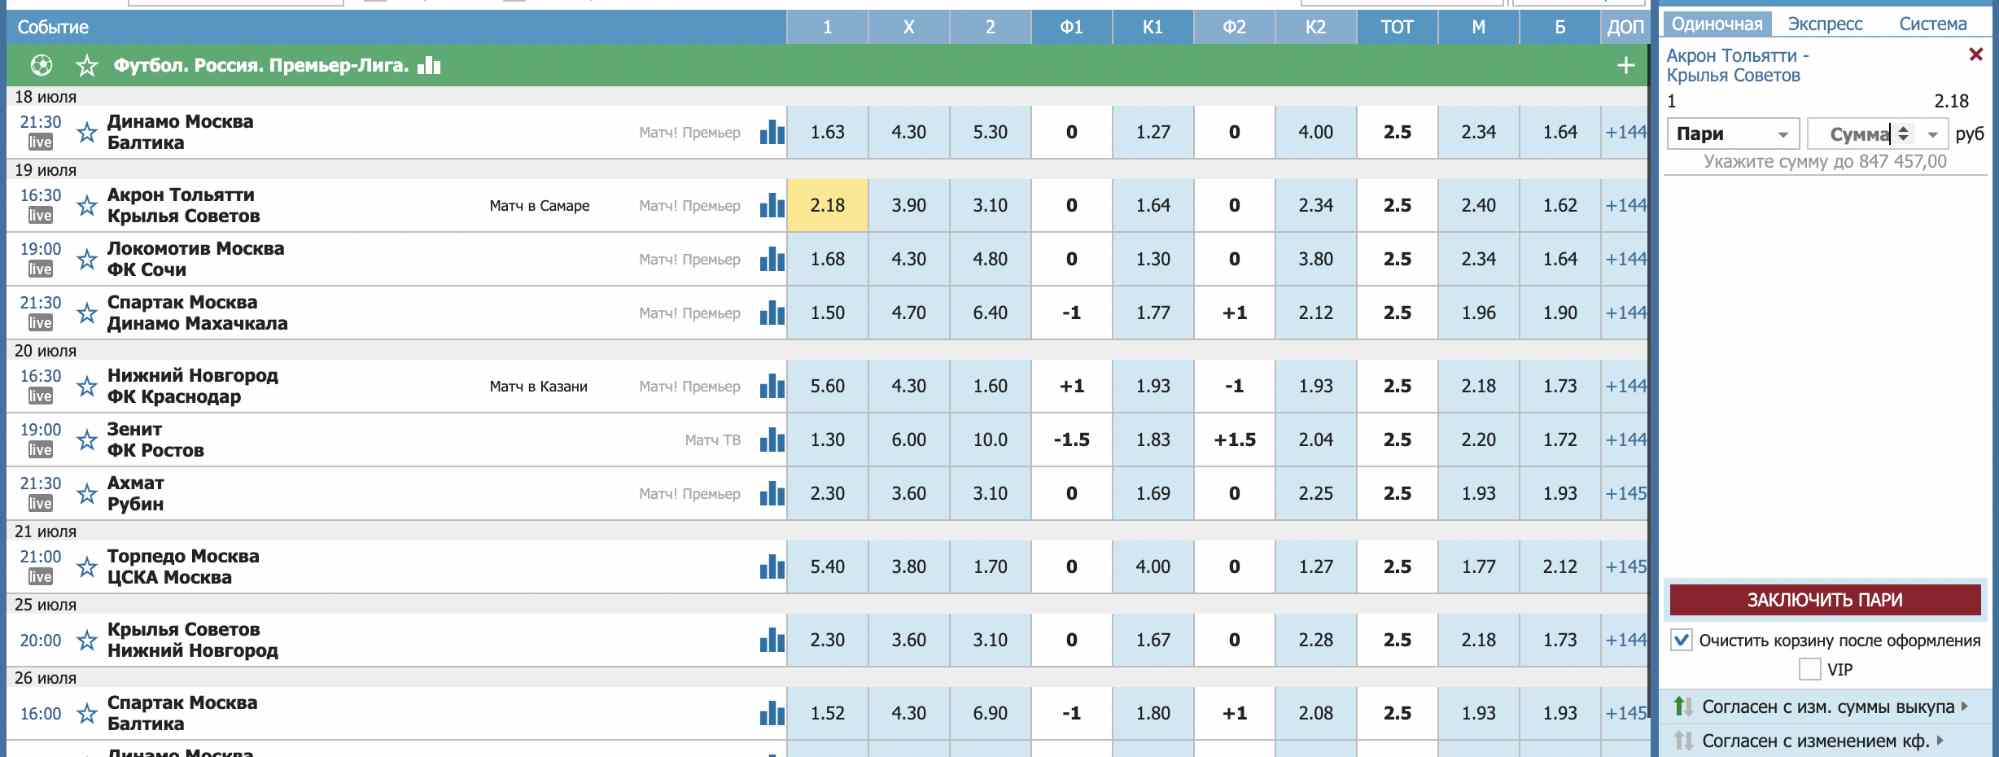Open statistics chart for Зенит – ФК Ростов
Viewport: 1999px width, 757px height.
771,440
